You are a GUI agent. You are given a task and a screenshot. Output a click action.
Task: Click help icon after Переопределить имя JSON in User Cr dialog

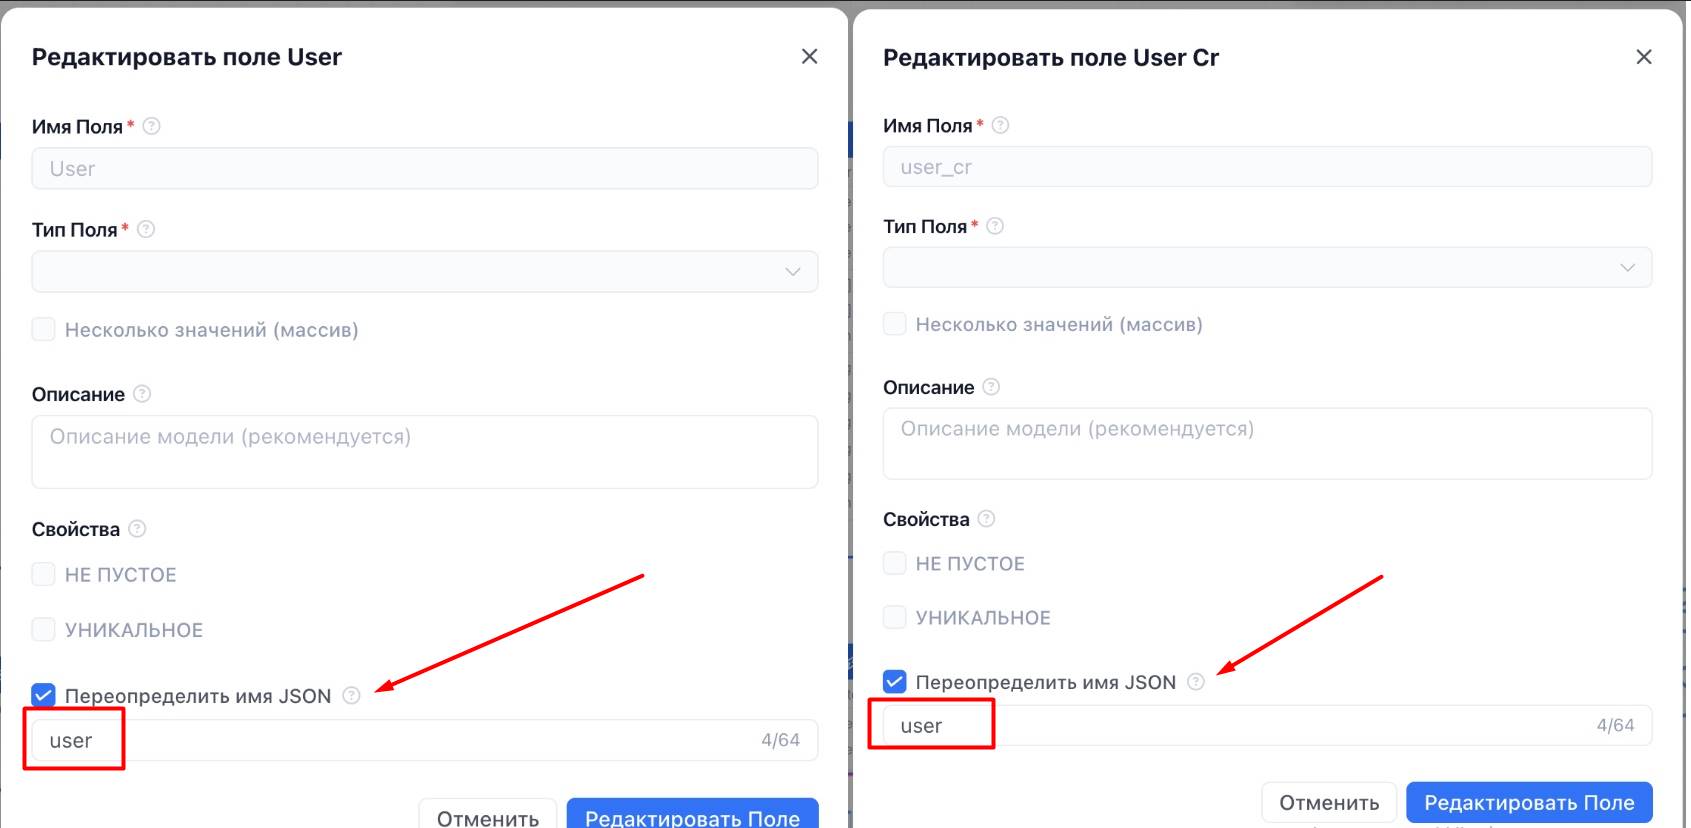(x=1196, y=682)
